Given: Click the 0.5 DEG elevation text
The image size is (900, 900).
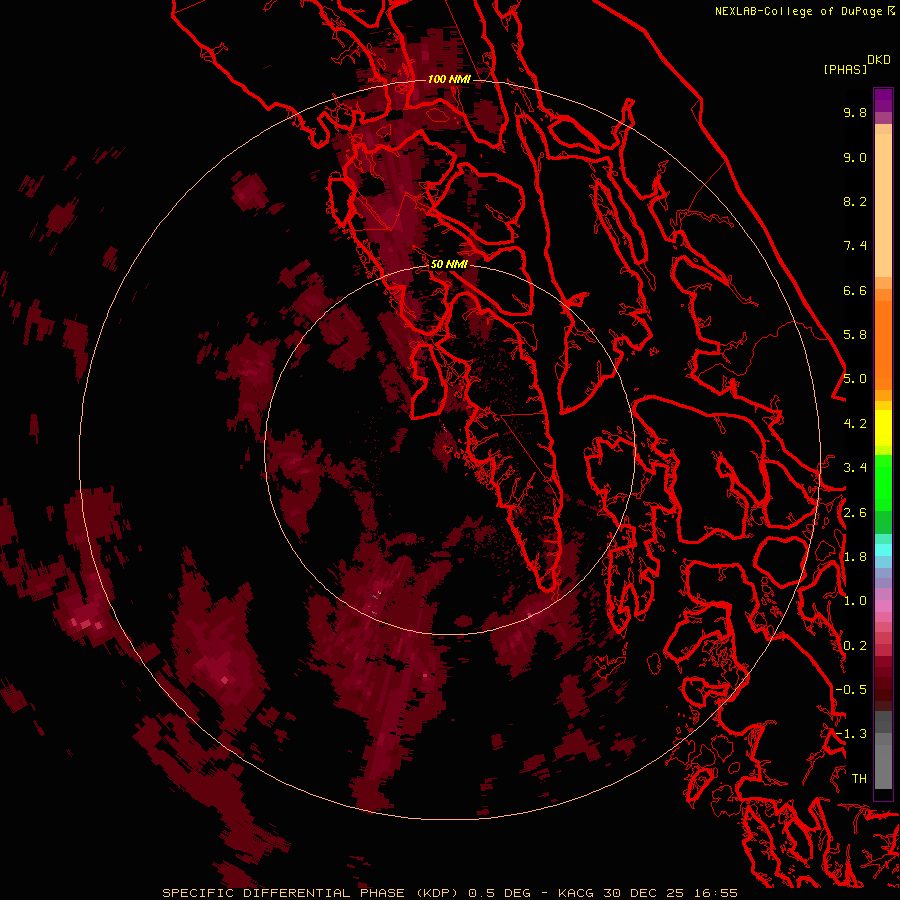Looking at the screenshot, I should [x=502, y=893].
